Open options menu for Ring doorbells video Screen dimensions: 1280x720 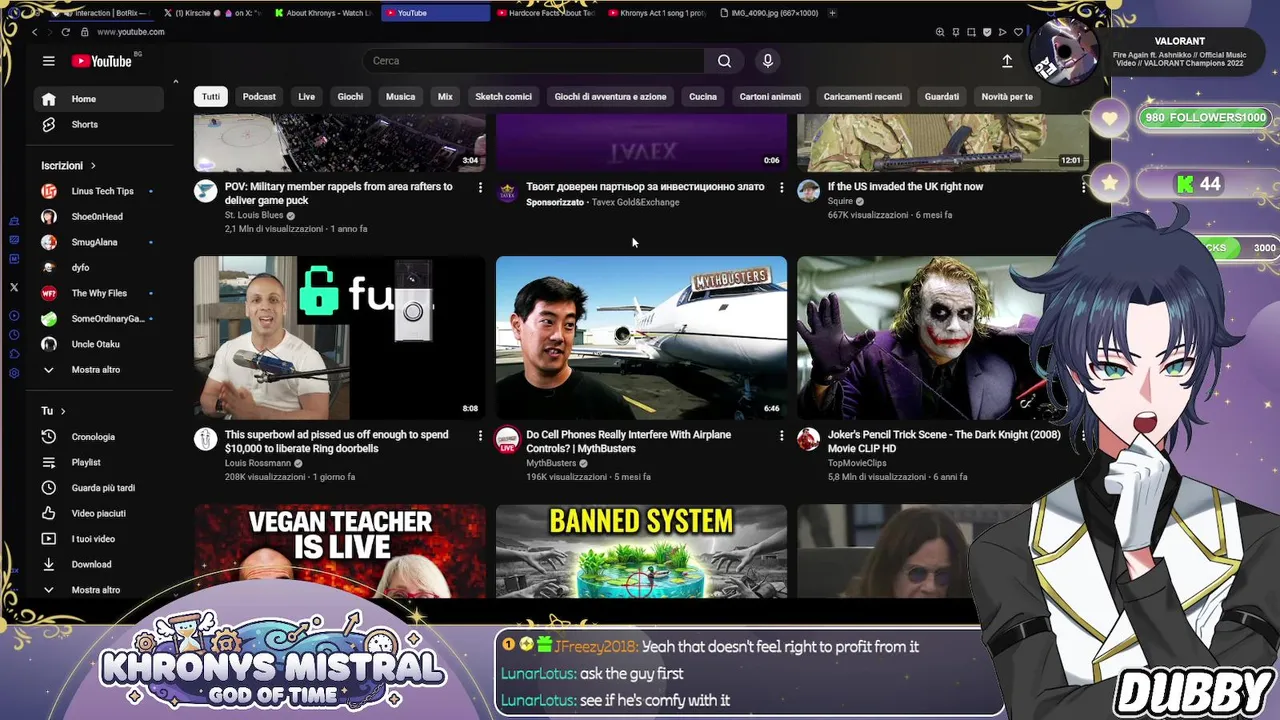pyautogui.click(x=480, y=436)
